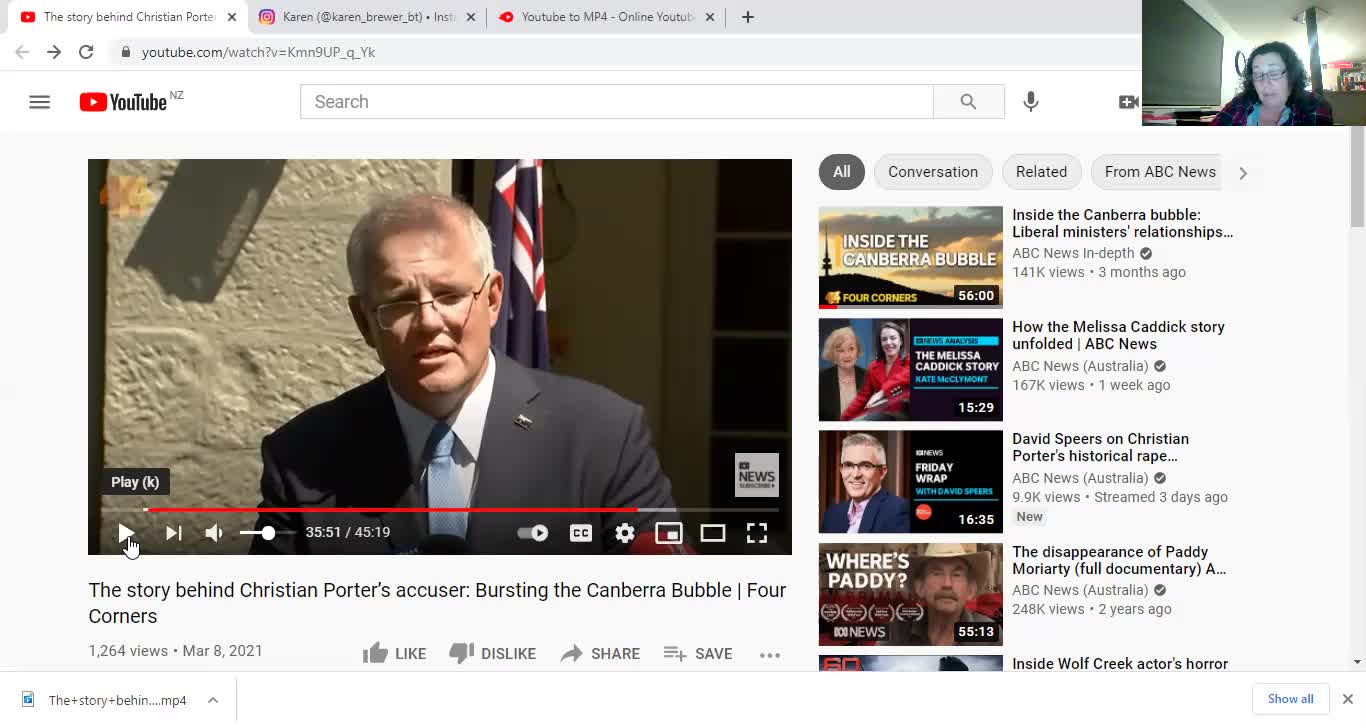Open the YouTube guide hamburger menu
Image resolution: width=1366 pixels, height=728 pixels.
pos(39,102)
